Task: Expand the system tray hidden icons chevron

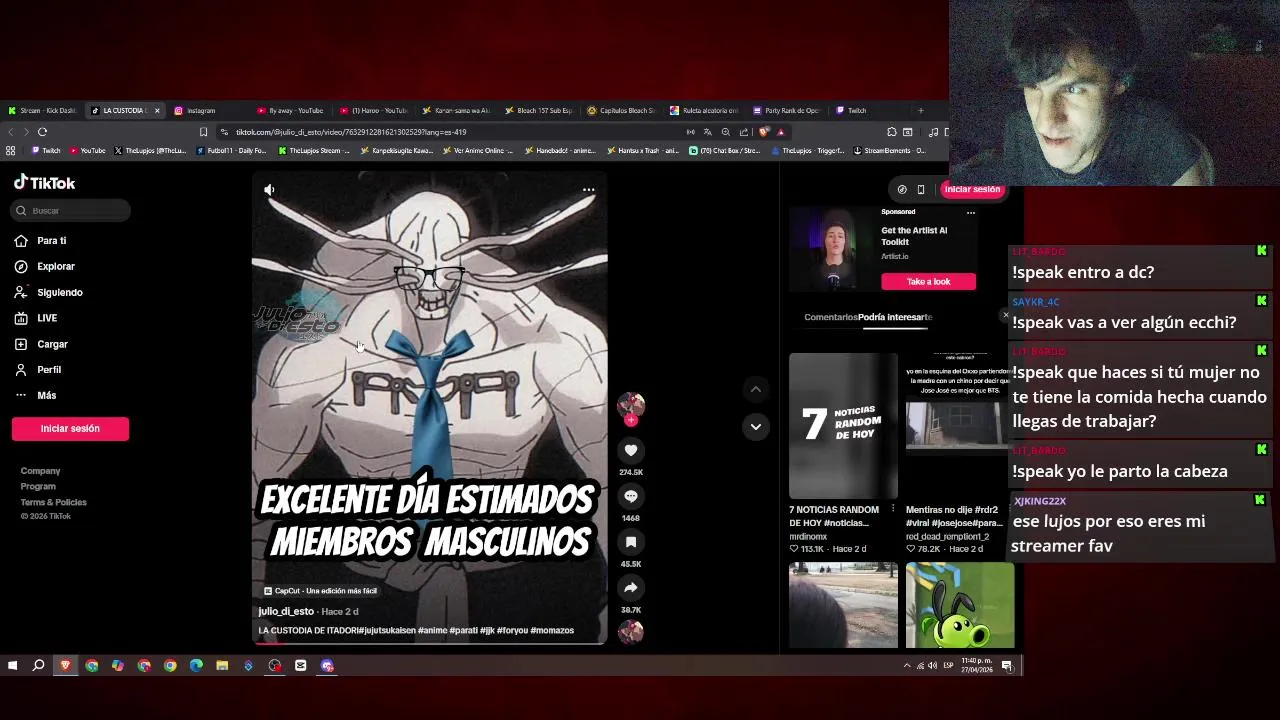Action: click(907, 665)
